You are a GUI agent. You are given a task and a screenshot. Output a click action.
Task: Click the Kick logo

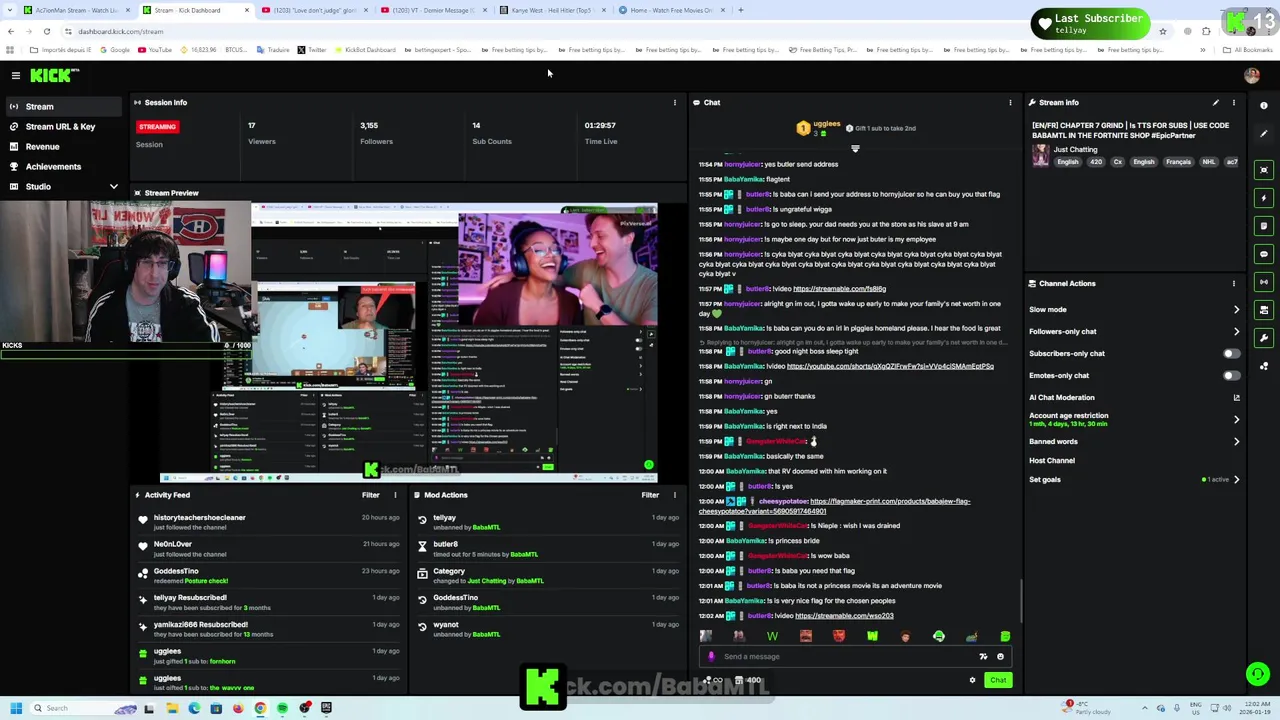click(54, 75)
